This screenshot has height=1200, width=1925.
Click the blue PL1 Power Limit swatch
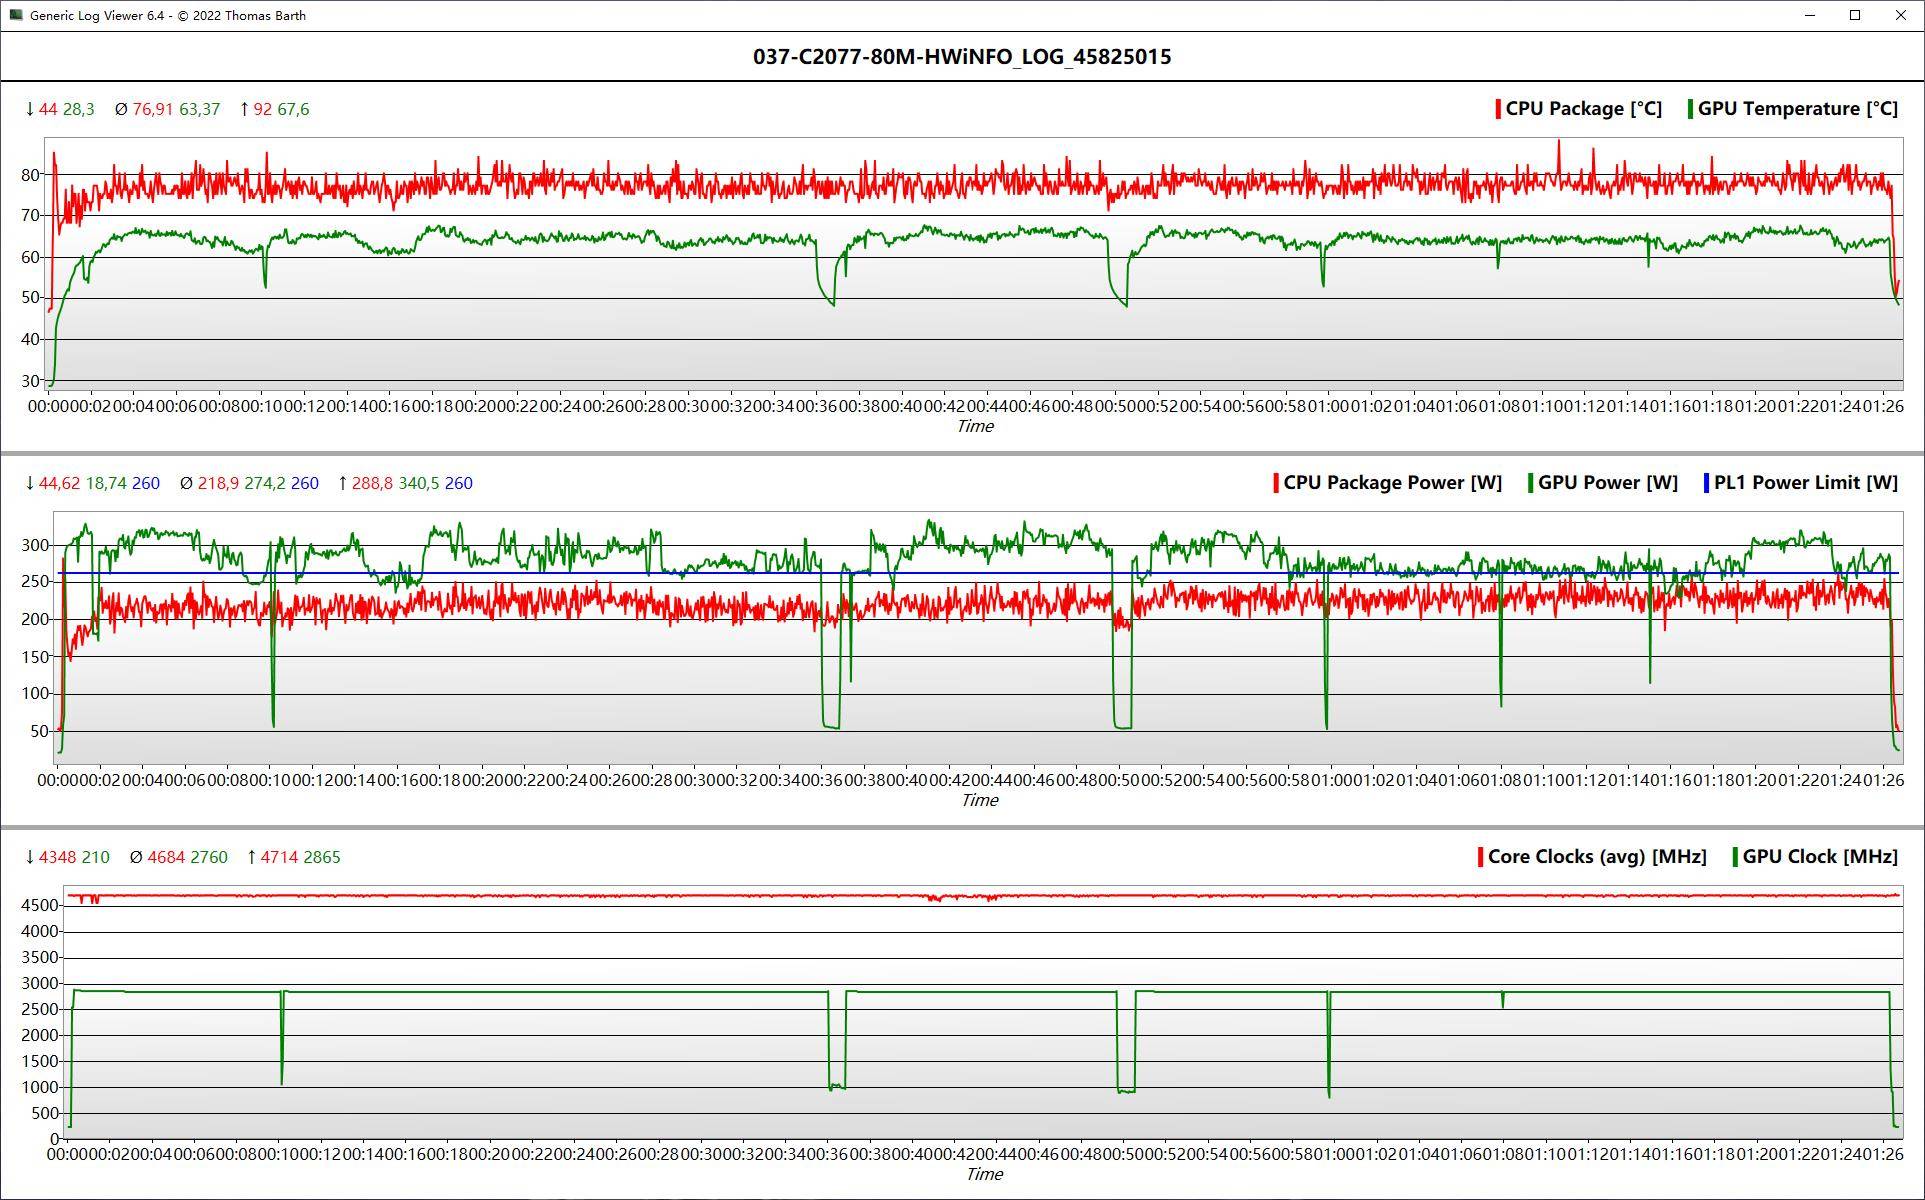coord(1706,483)
